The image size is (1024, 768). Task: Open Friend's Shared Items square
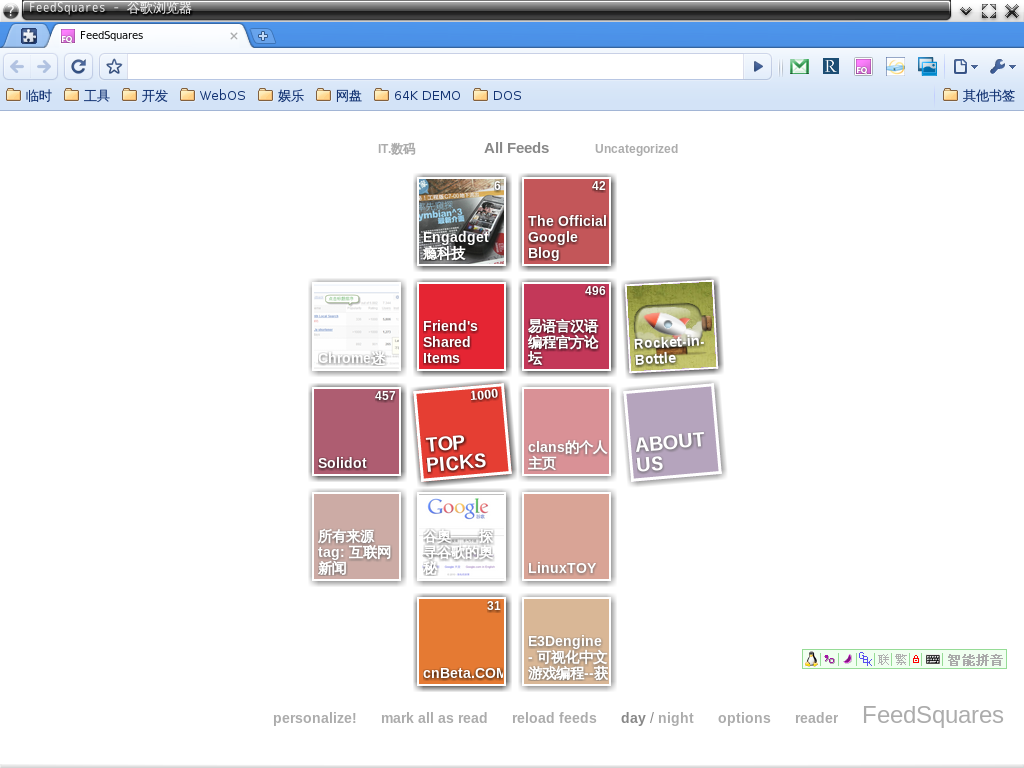[x=461, y=327]
